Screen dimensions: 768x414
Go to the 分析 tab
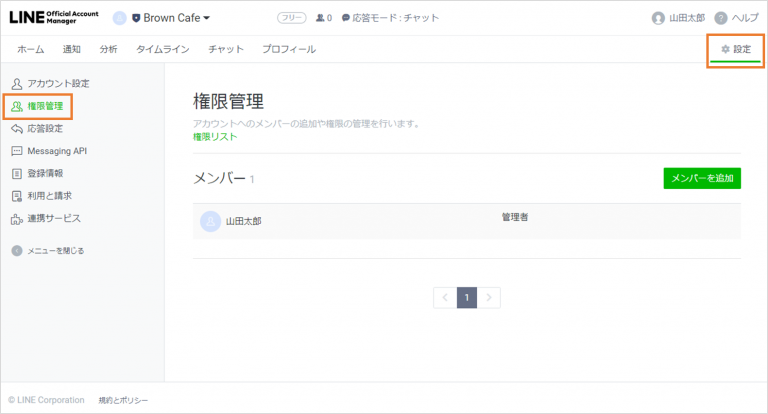[x=108, y=49]
